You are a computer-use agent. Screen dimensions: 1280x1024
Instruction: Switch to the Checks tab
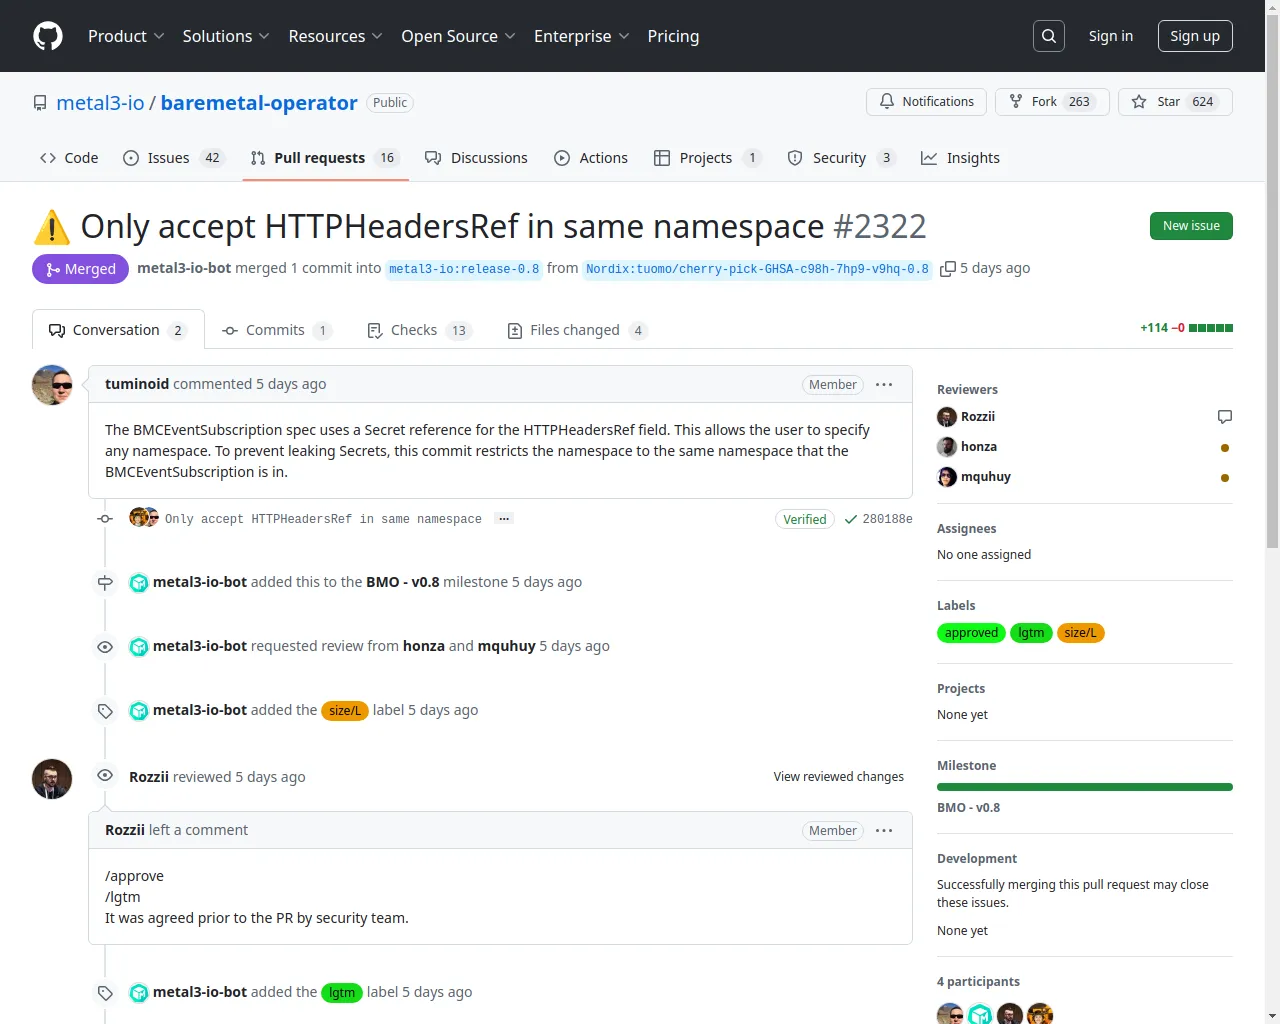click(x=419, y=330)
